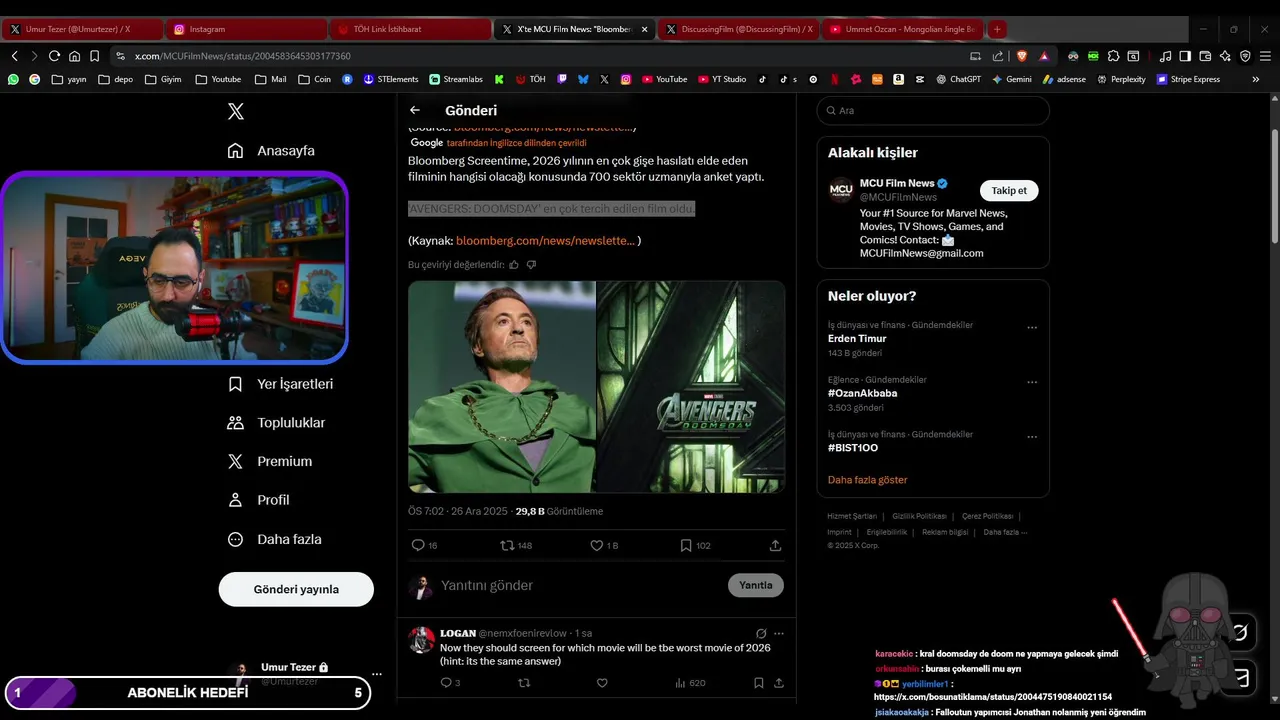Open YT Studio bookmark
Image resolution: width=1280 pixels, height=720 pixels.
(x=722, y=79)
